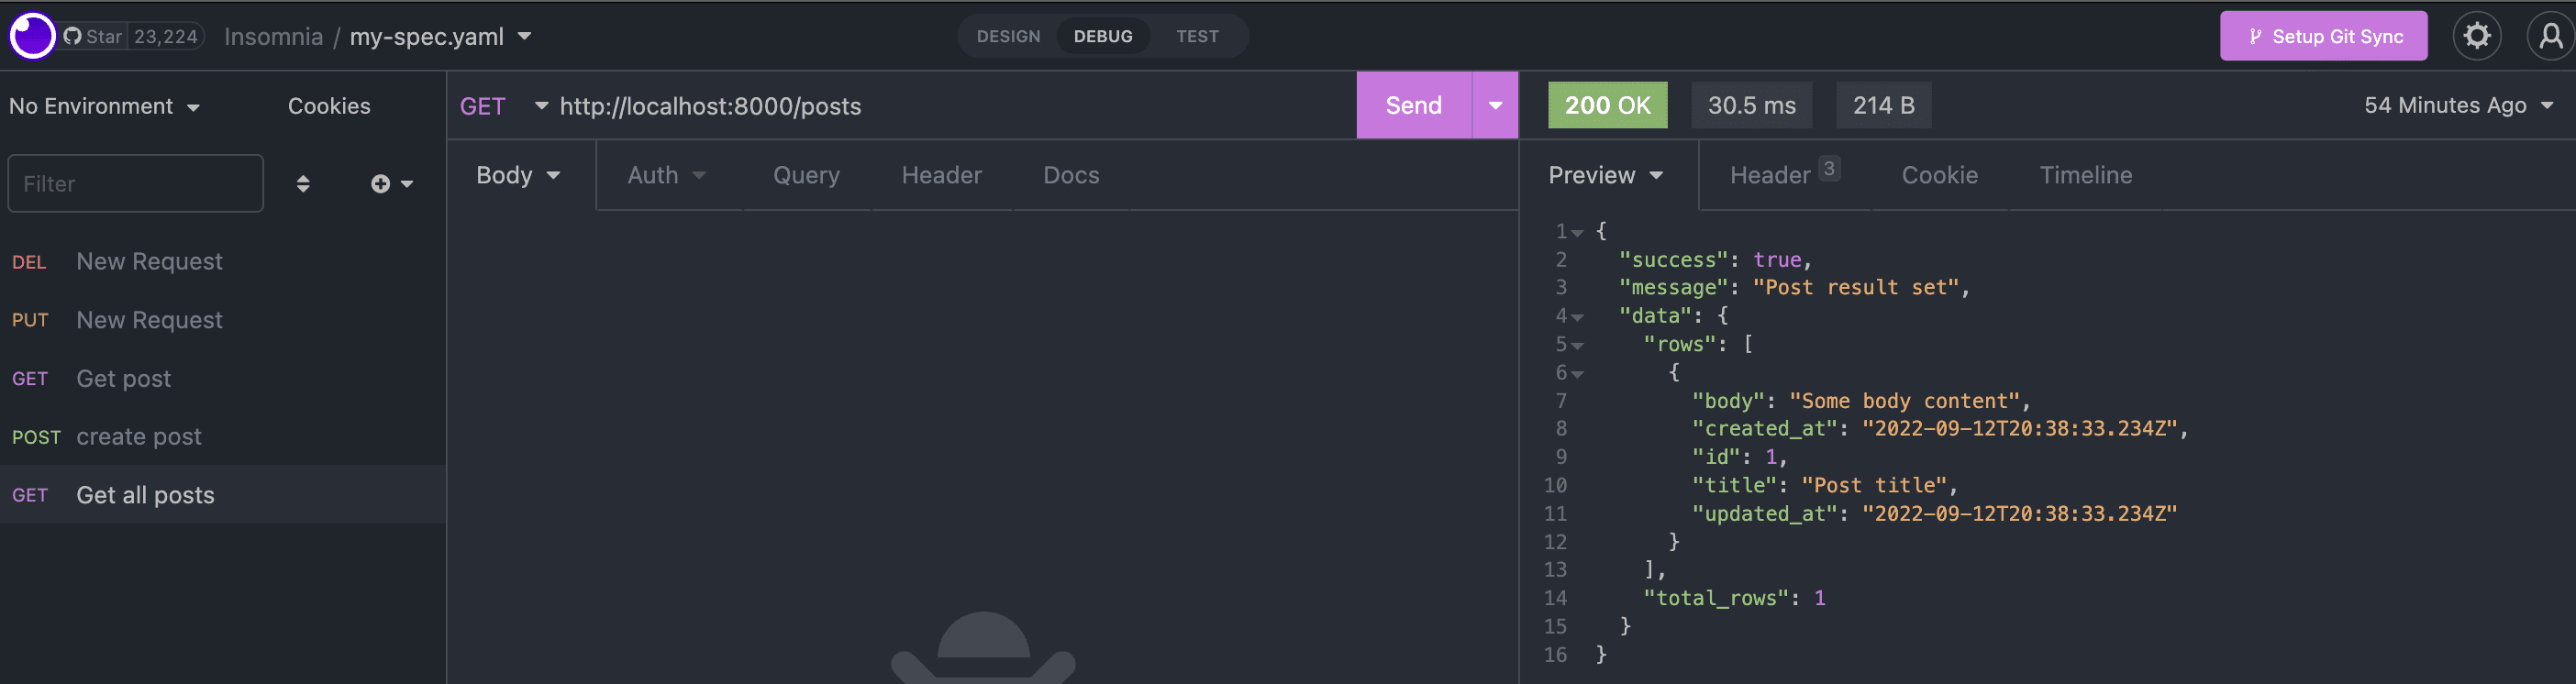This screenshot has height=684, width=2576.
Task: Expand the No Environment dropdown
Action: pyautogui.click(x=104, y=106)
